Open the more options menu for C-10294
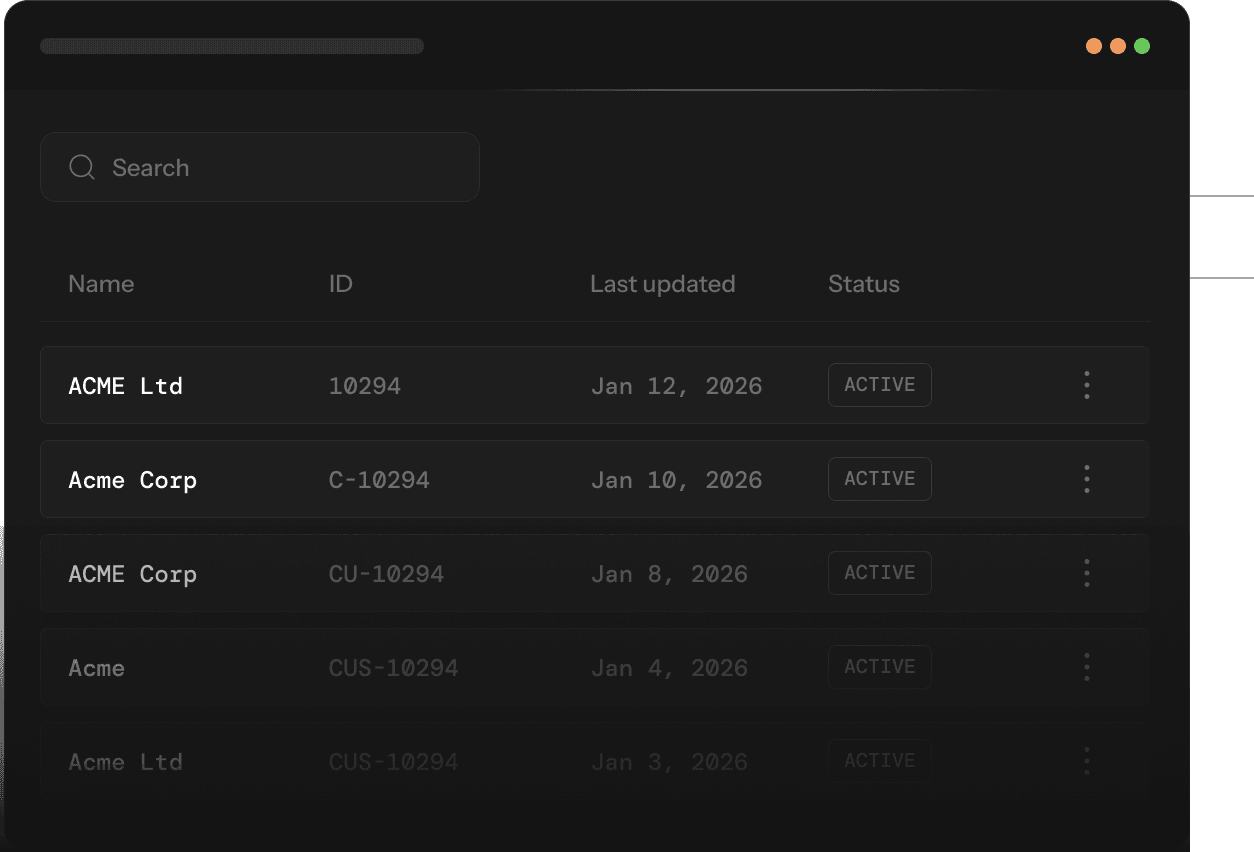This screenshot has width=1254, height=852. coord(1086,479)
